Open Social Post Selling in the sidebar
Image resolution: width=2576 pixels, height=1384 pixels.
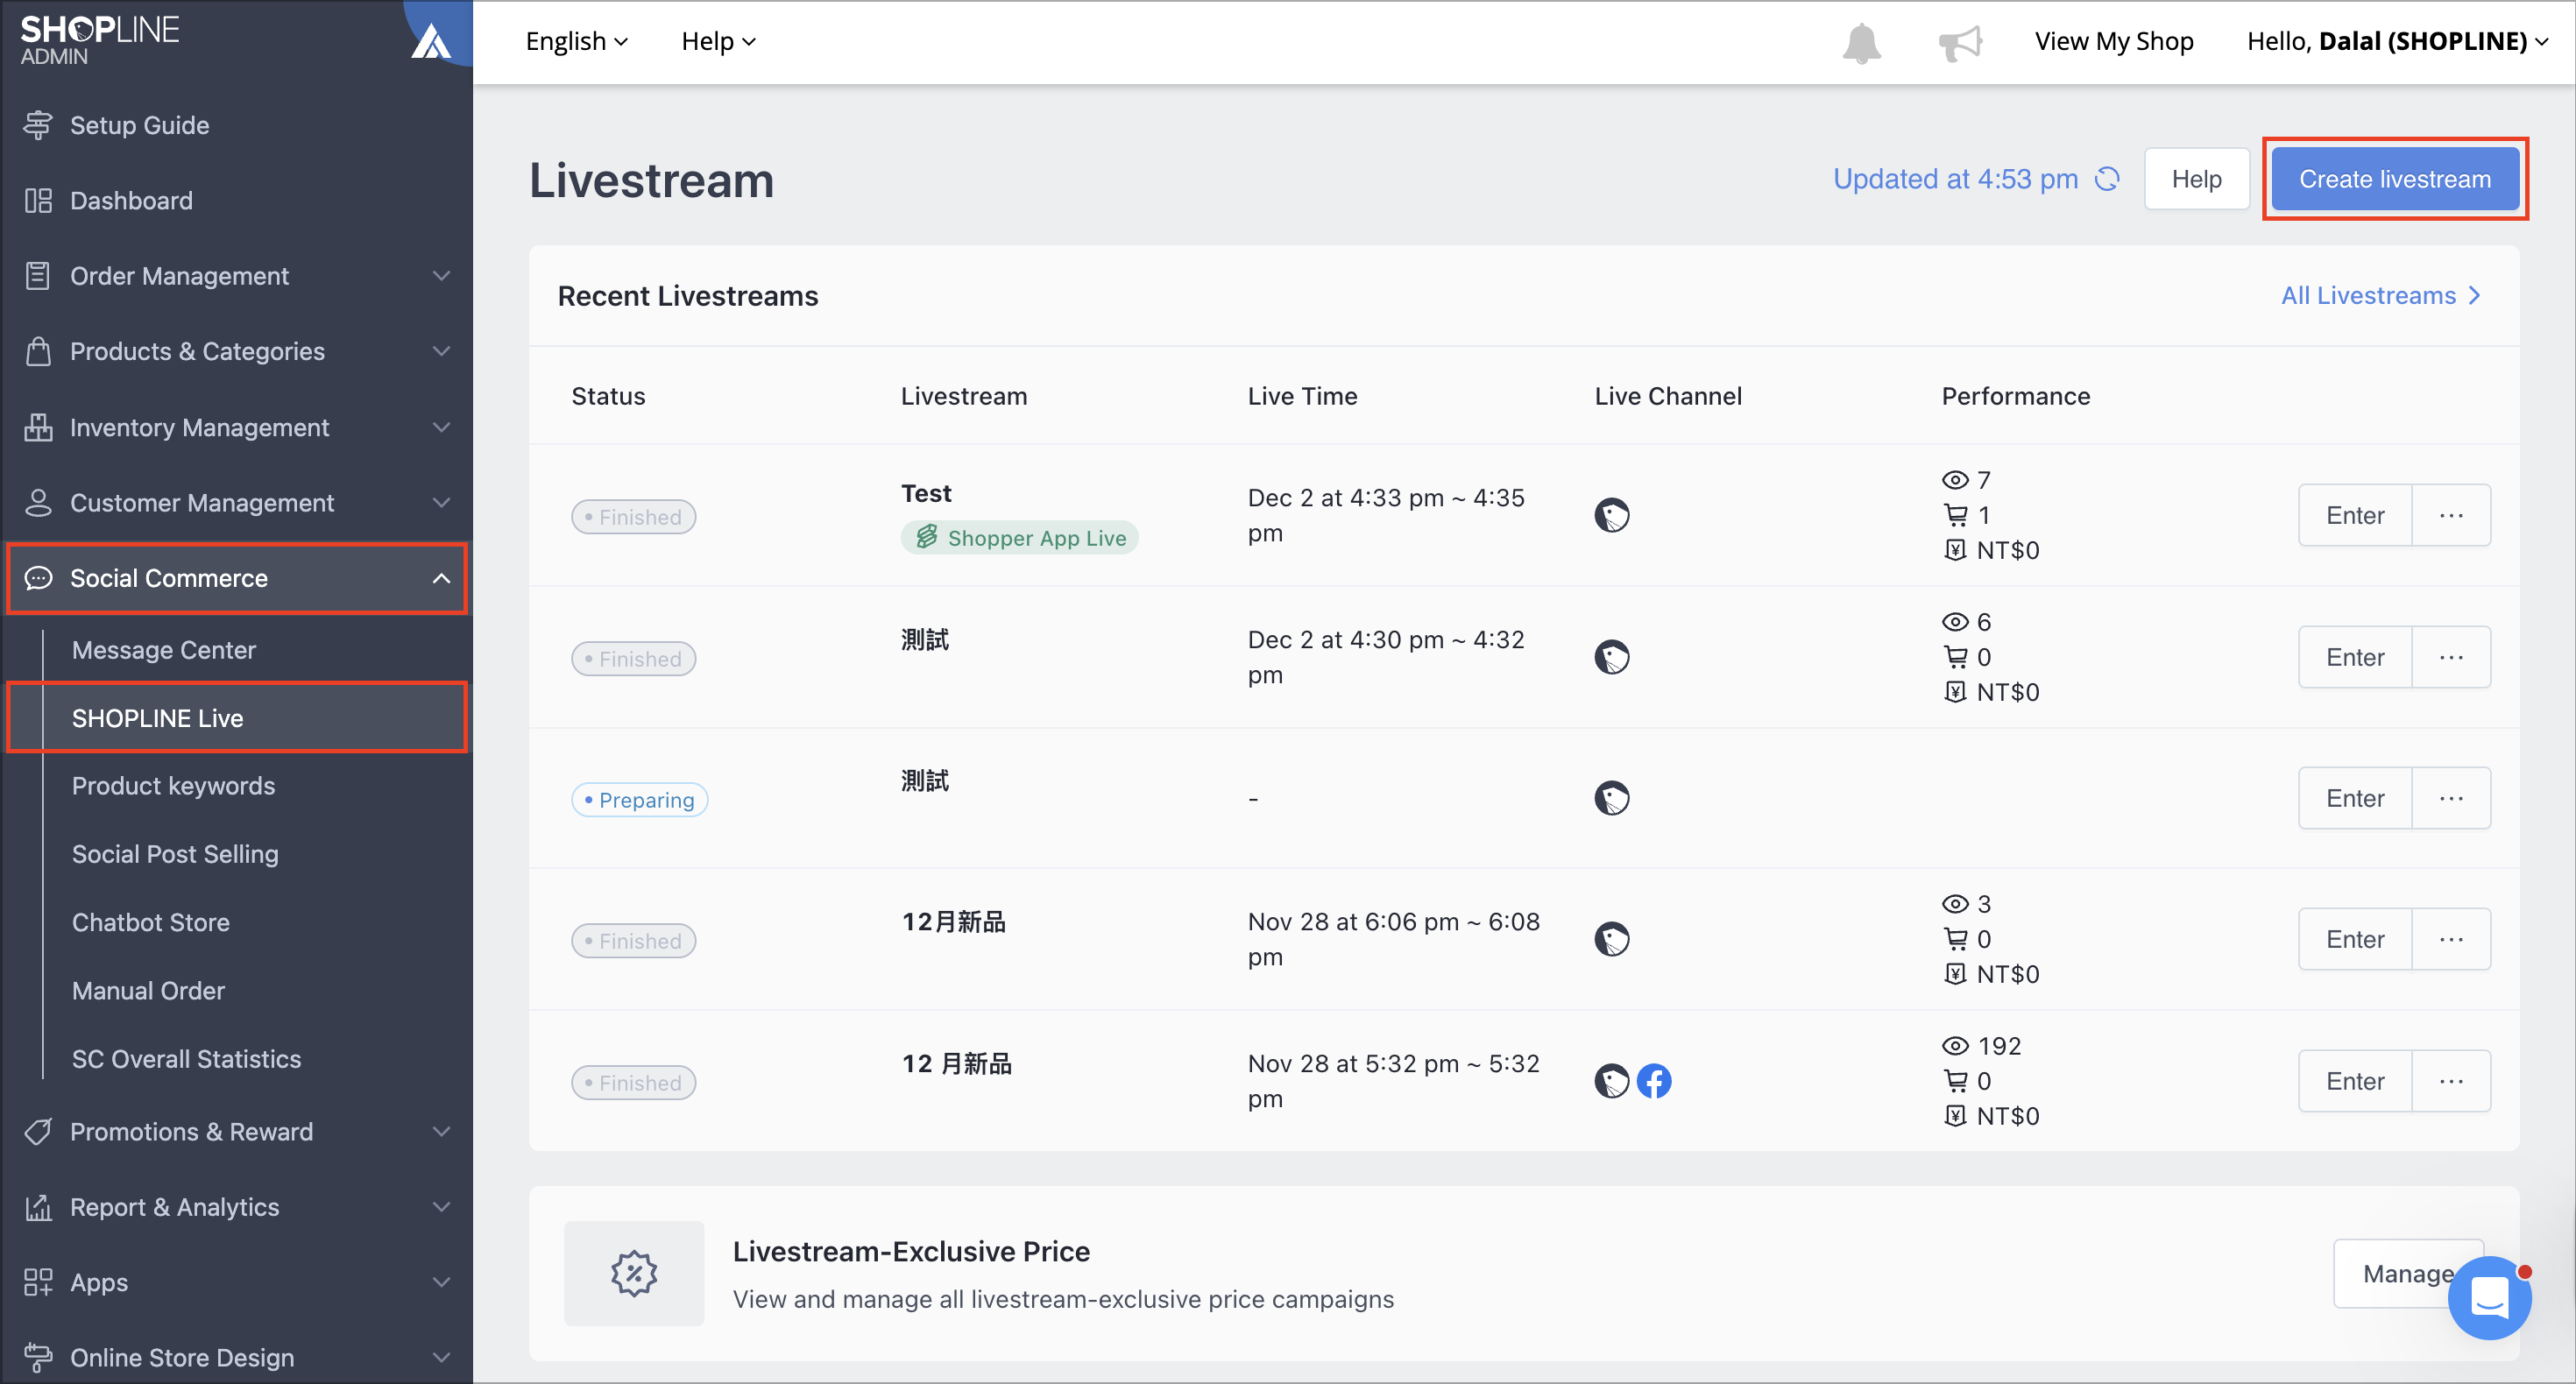coord(175,854)
